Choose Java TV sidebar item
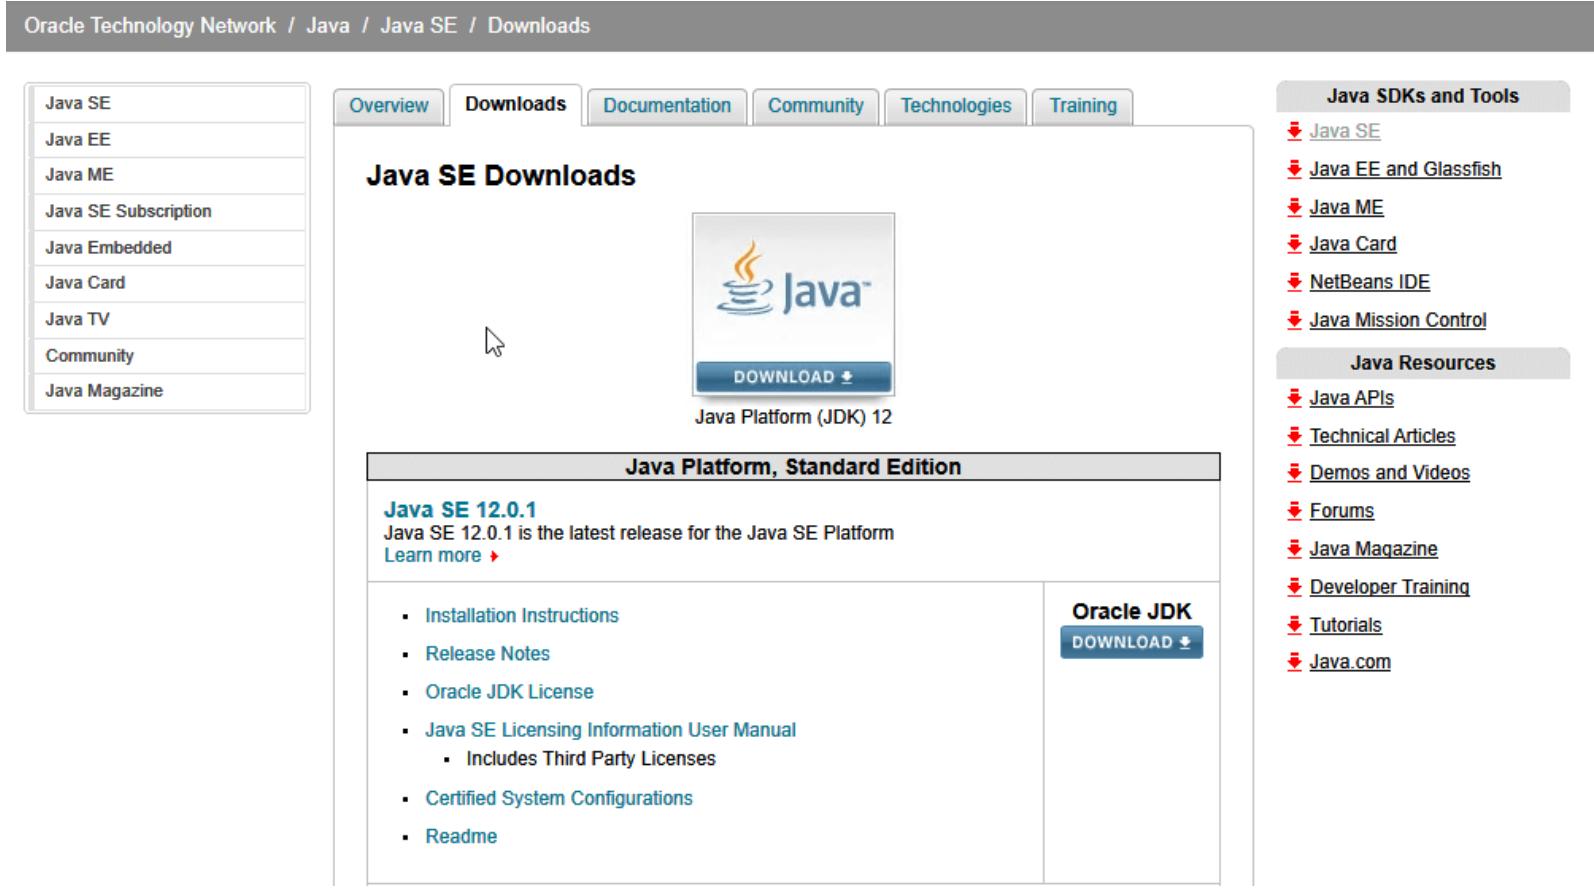This screenshot has height=891, width=1594. pyautogui.click(x=169, y=319)
